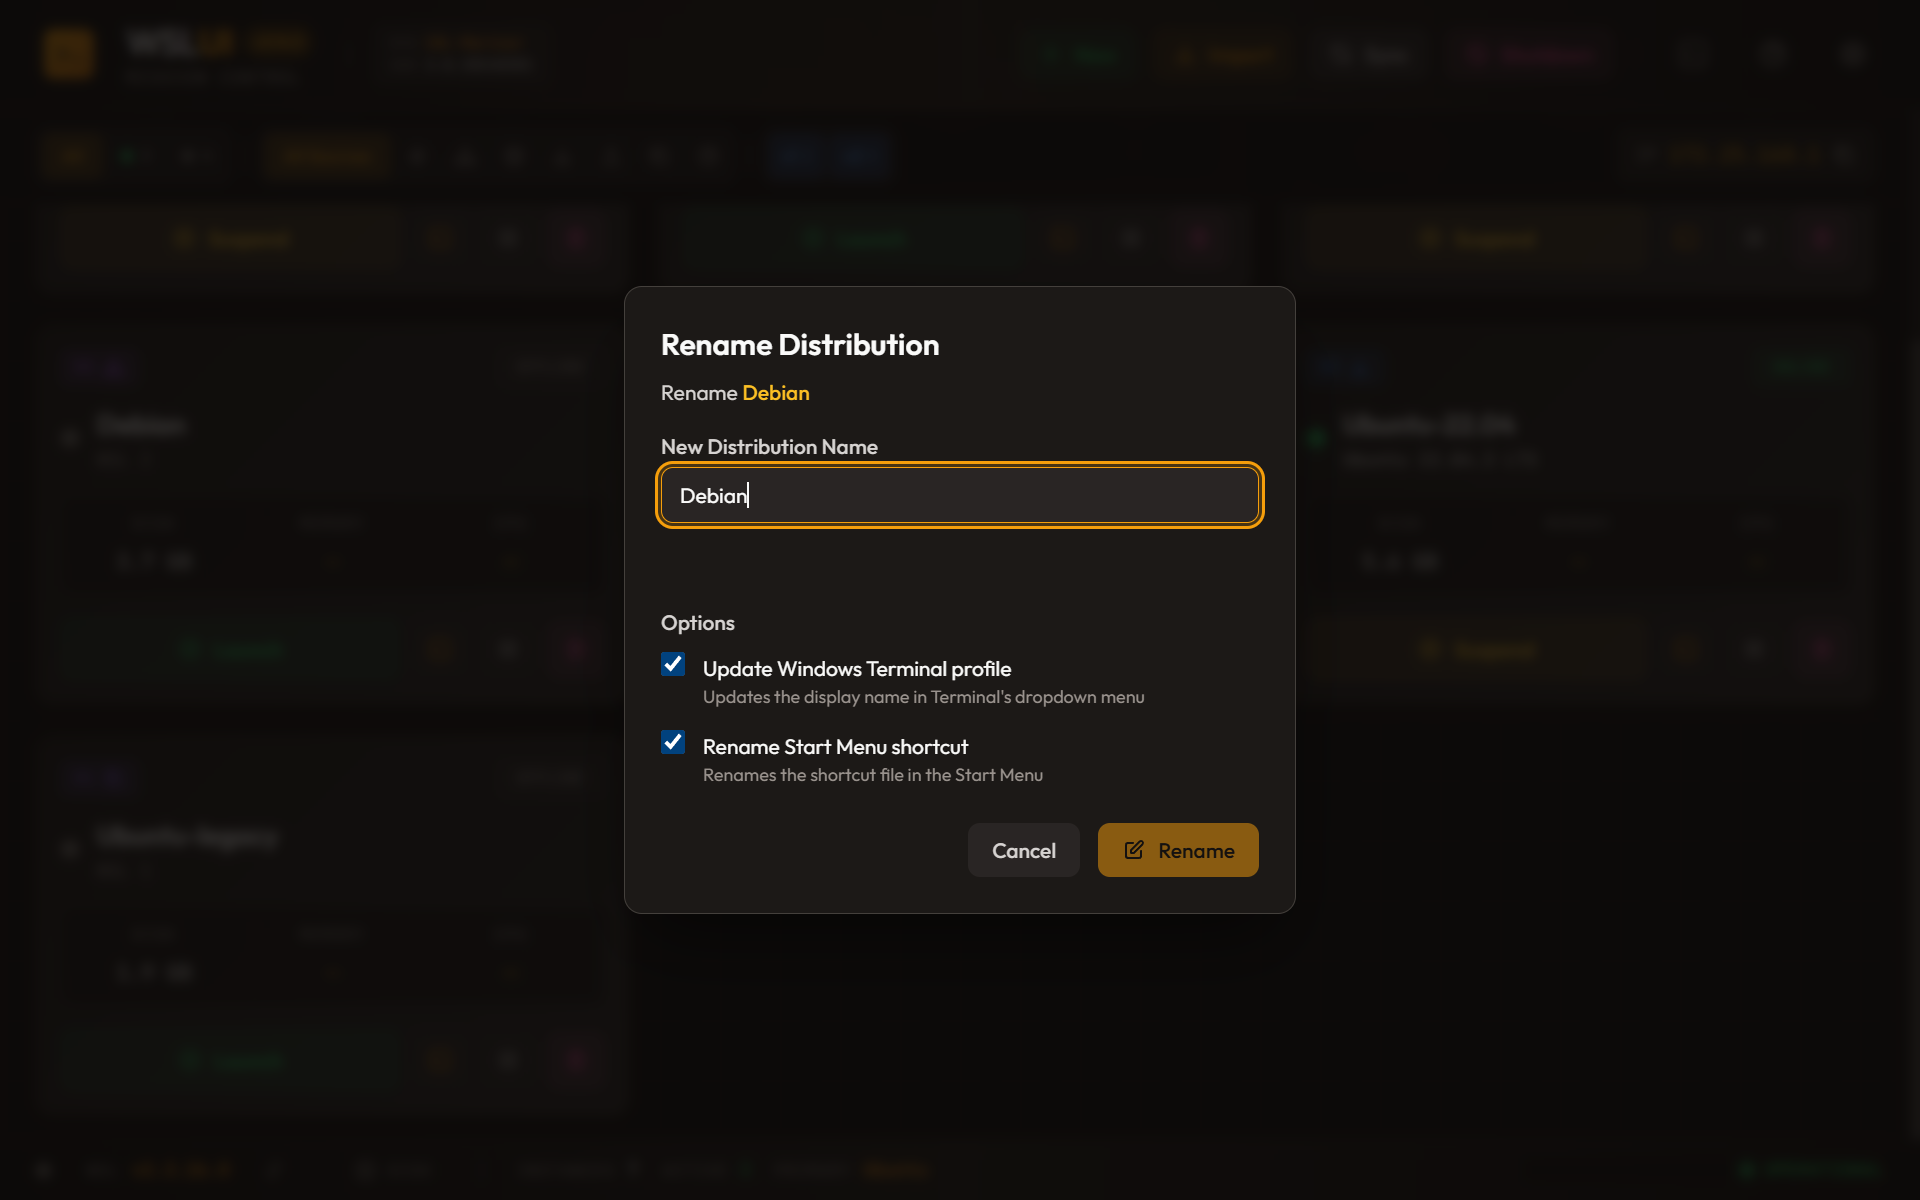The width and height of the screenshot is (1920, 1200).
Task: Click the orange Import button in the toolbar
Action: point(1220,54)
